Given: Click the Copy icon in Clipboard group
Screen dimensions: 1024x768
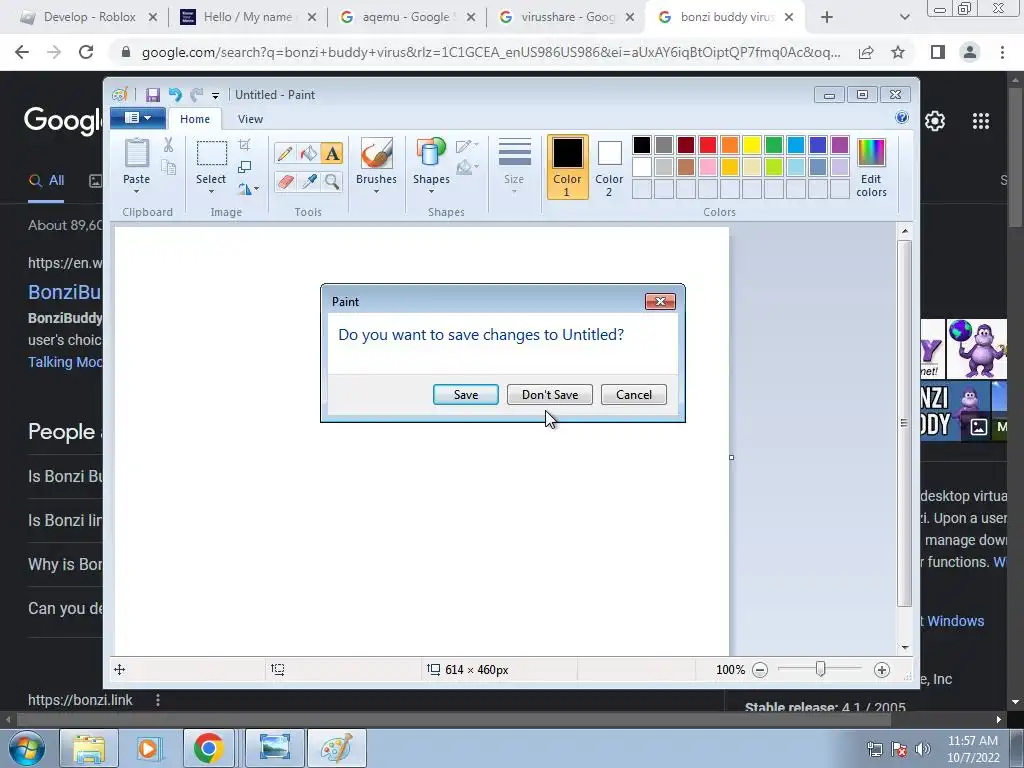Looking at the screenshot, I should coord(168,168).
